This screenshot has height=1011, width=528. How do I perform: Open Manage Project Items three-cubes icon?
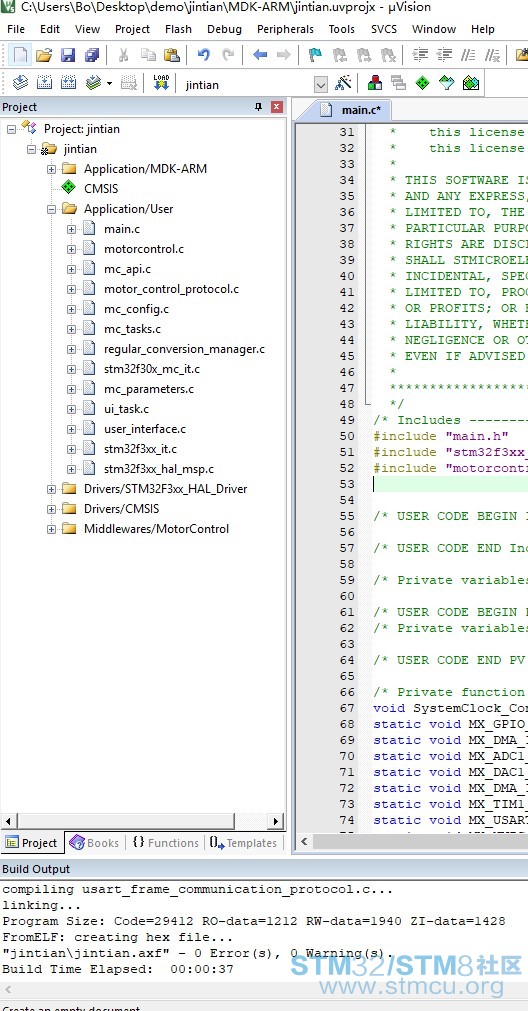point(375,83)
